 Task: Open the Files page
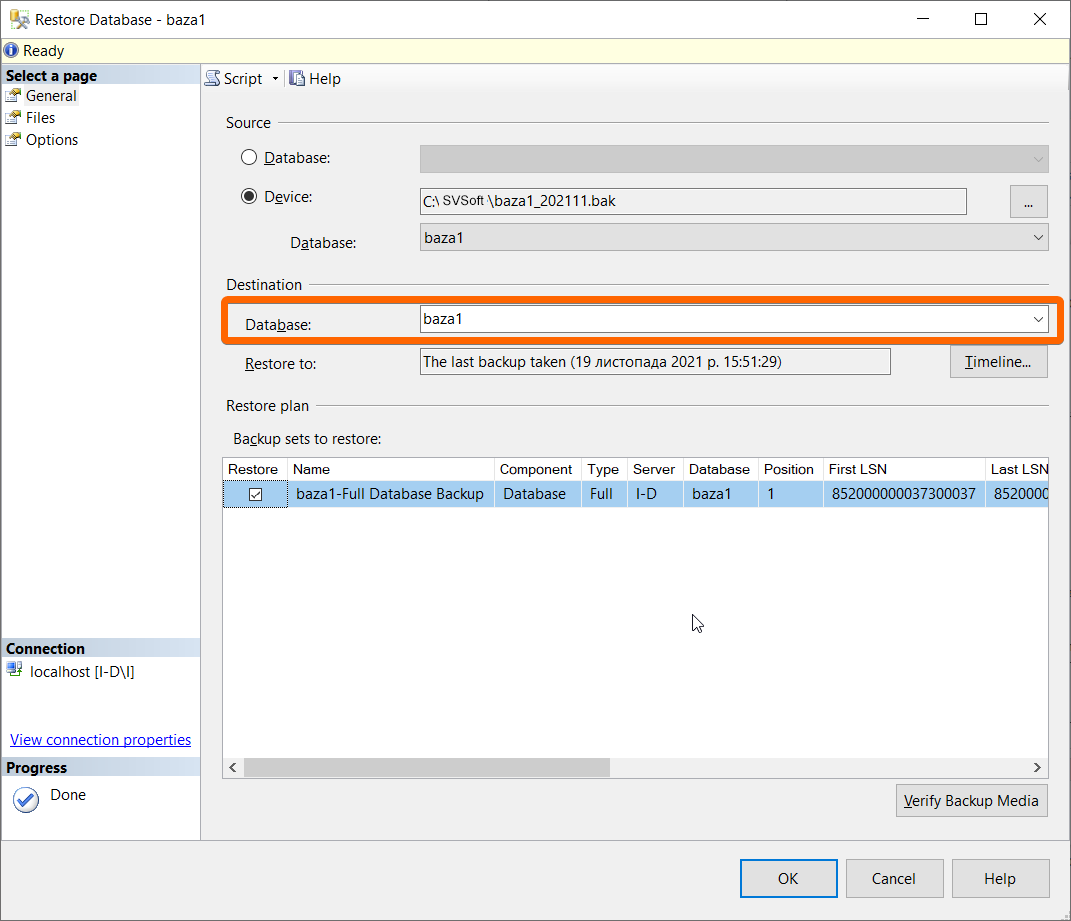point(40,118)
